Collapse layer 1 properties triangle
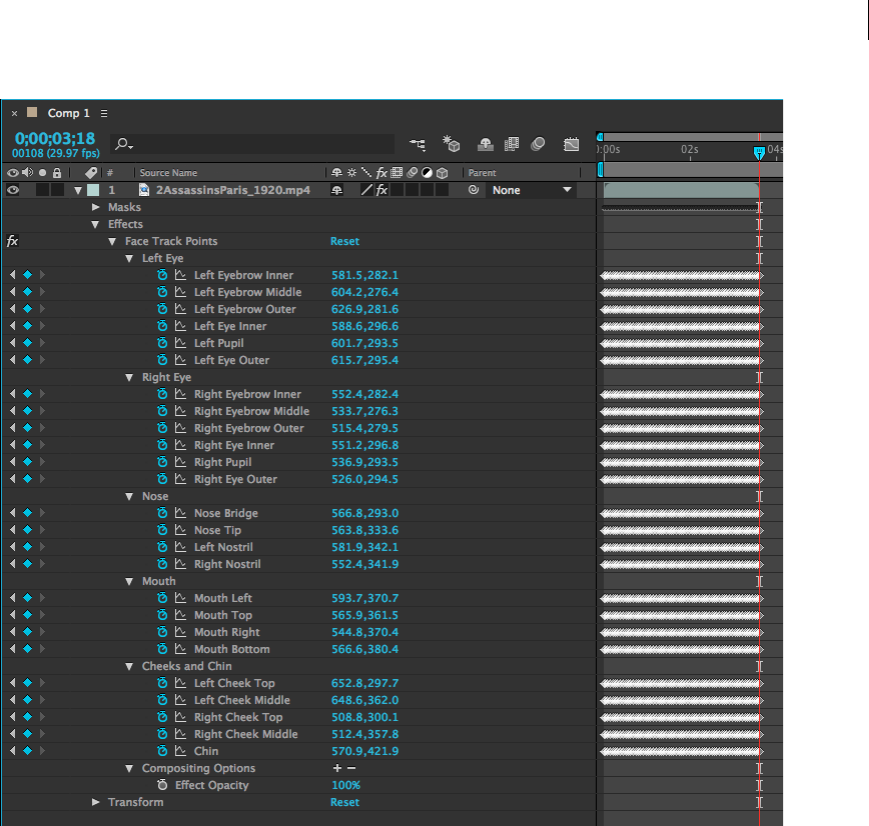869x826 pixels. point(78,190)
